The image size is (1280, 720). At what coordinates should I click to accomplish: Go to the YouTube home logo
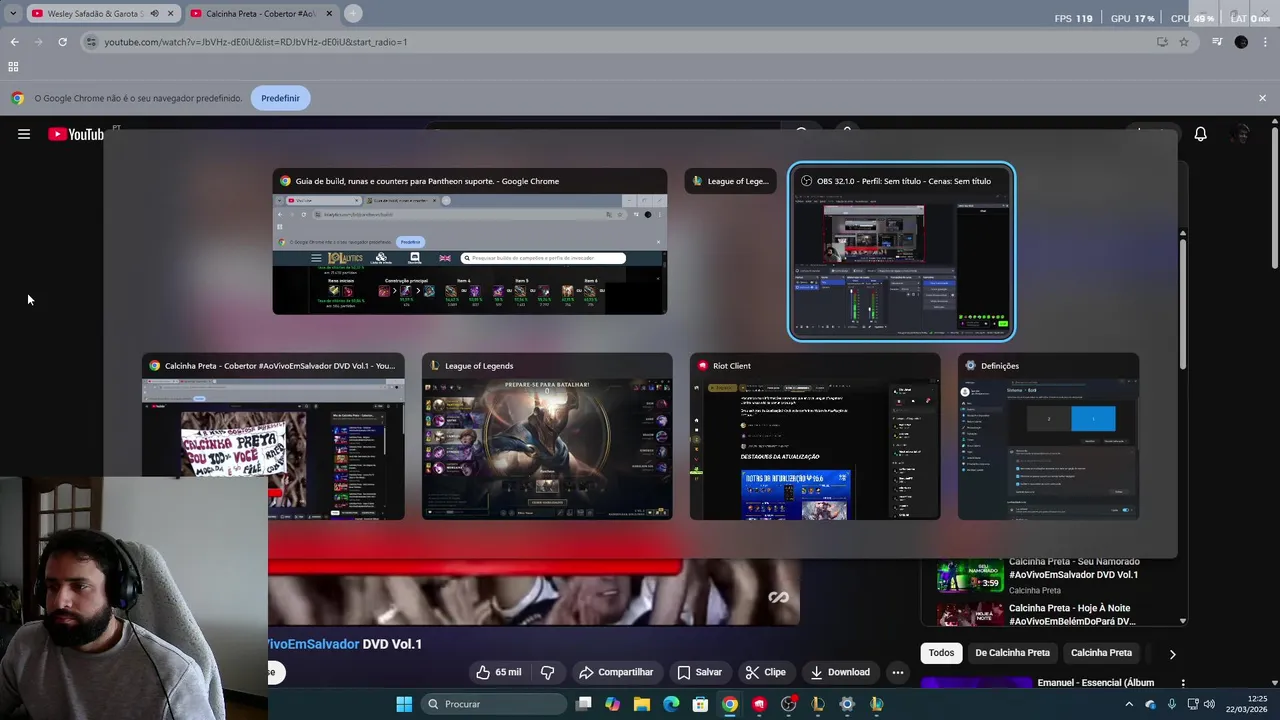click(x=76, y=134)
